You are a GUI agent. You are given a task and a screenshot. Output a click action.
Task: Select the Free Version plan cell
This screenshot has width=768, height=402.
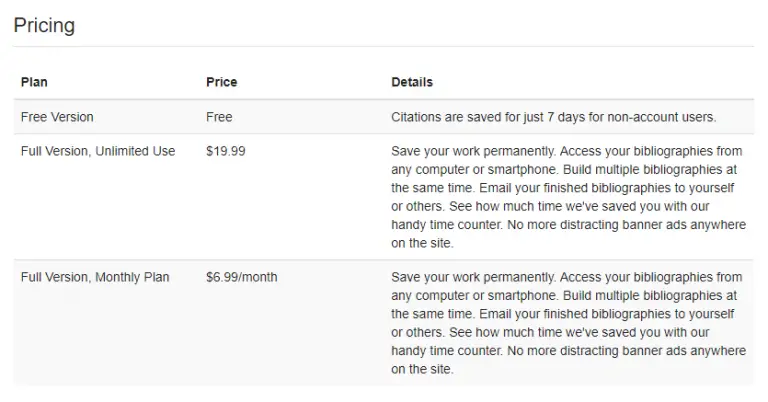coord(57,117)
